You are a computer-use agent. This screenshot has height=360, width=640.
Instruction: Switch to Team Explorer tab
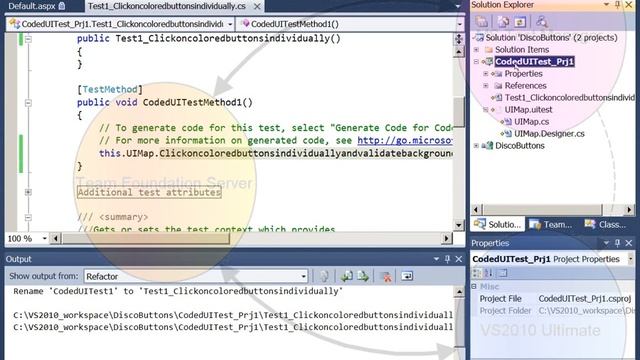point(551,224)
